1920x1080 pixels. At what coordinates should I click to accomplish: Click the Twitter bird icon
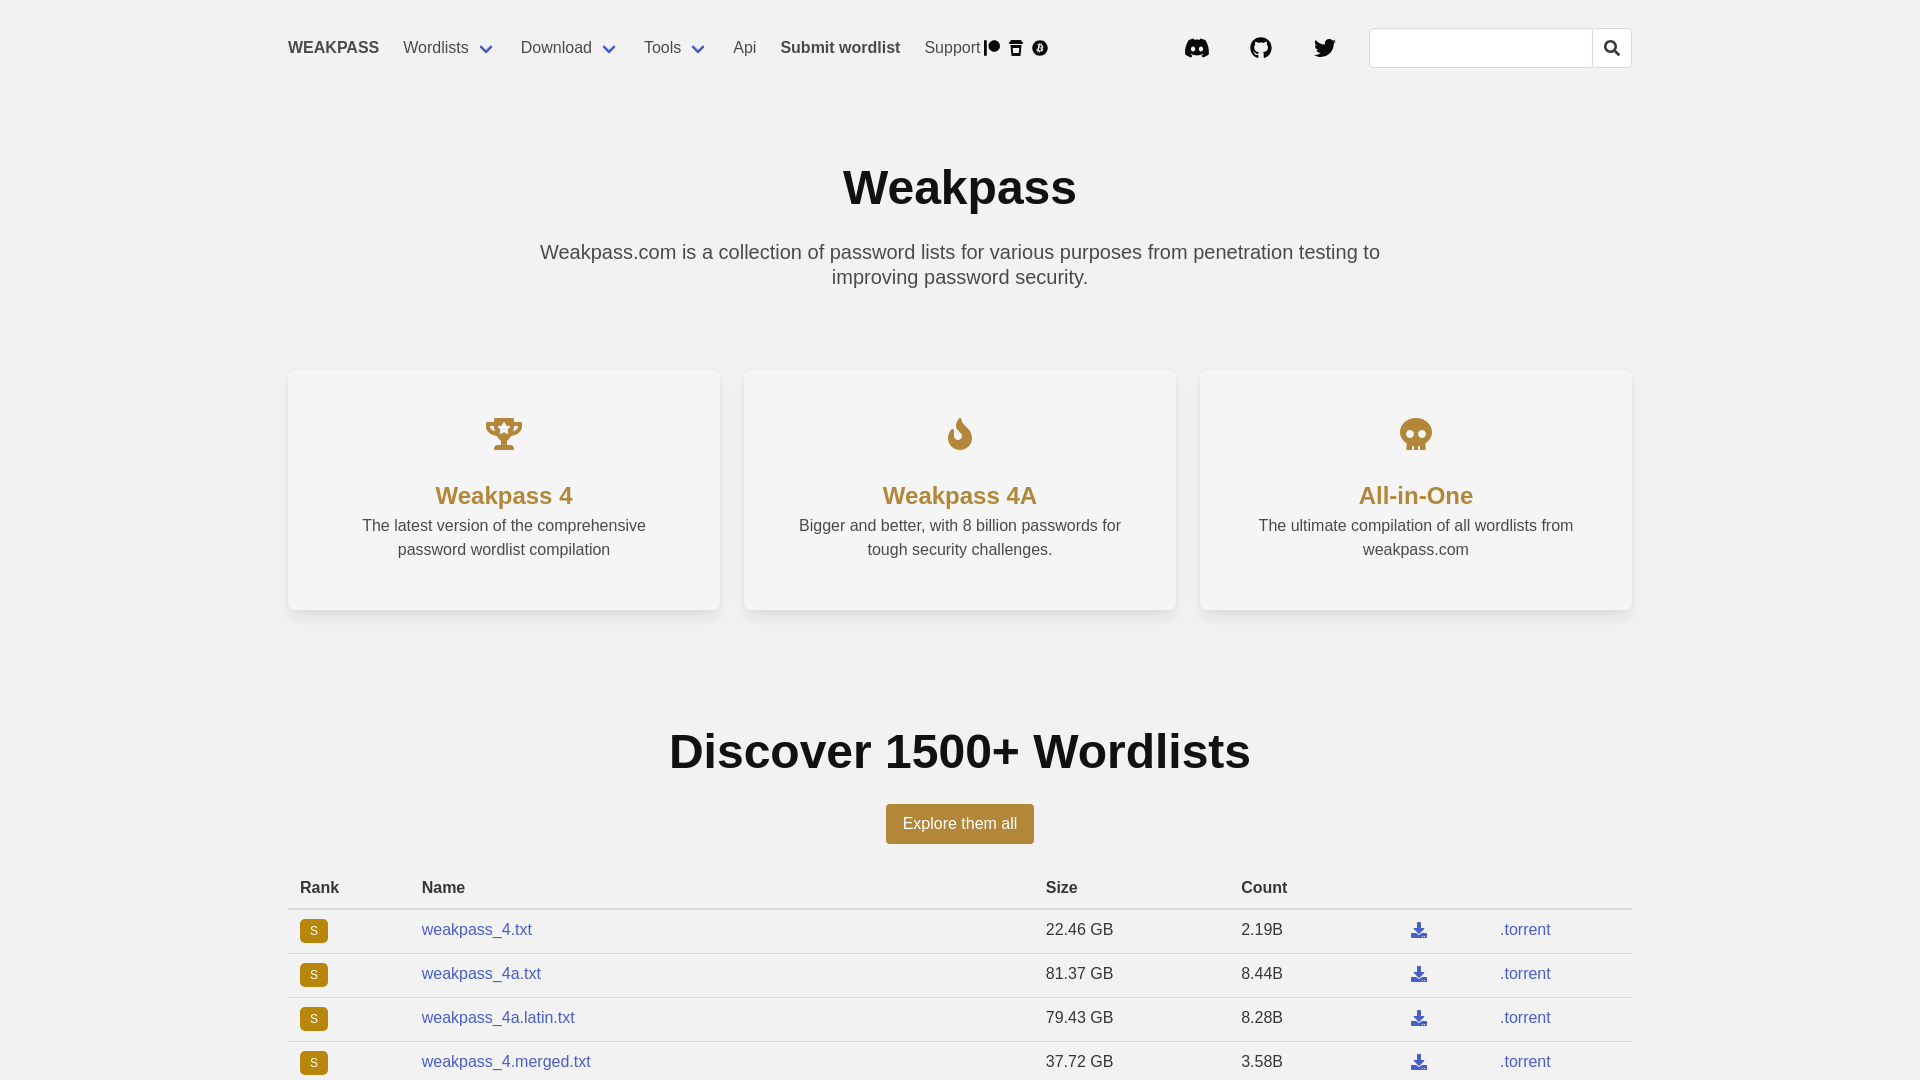click(x=1324, y=48)
